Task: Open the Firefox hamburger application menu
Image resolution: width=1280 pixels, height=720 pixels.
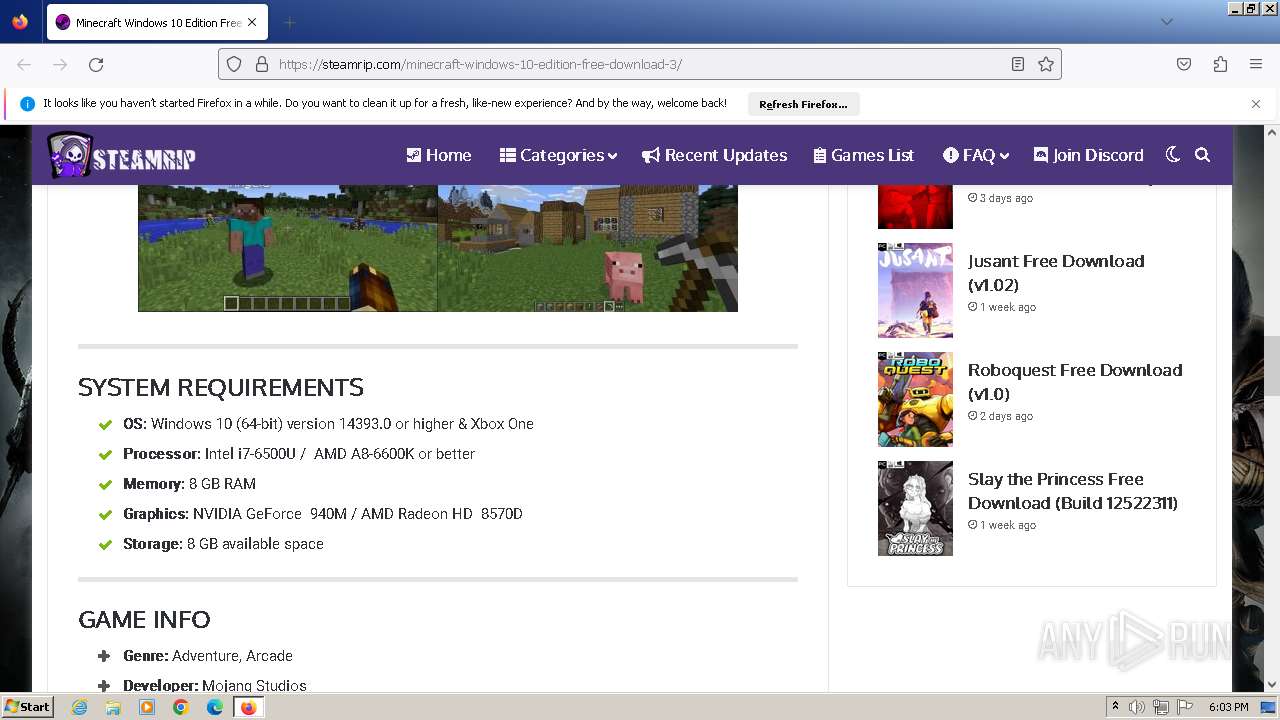Action: (x=1256, y=64)
